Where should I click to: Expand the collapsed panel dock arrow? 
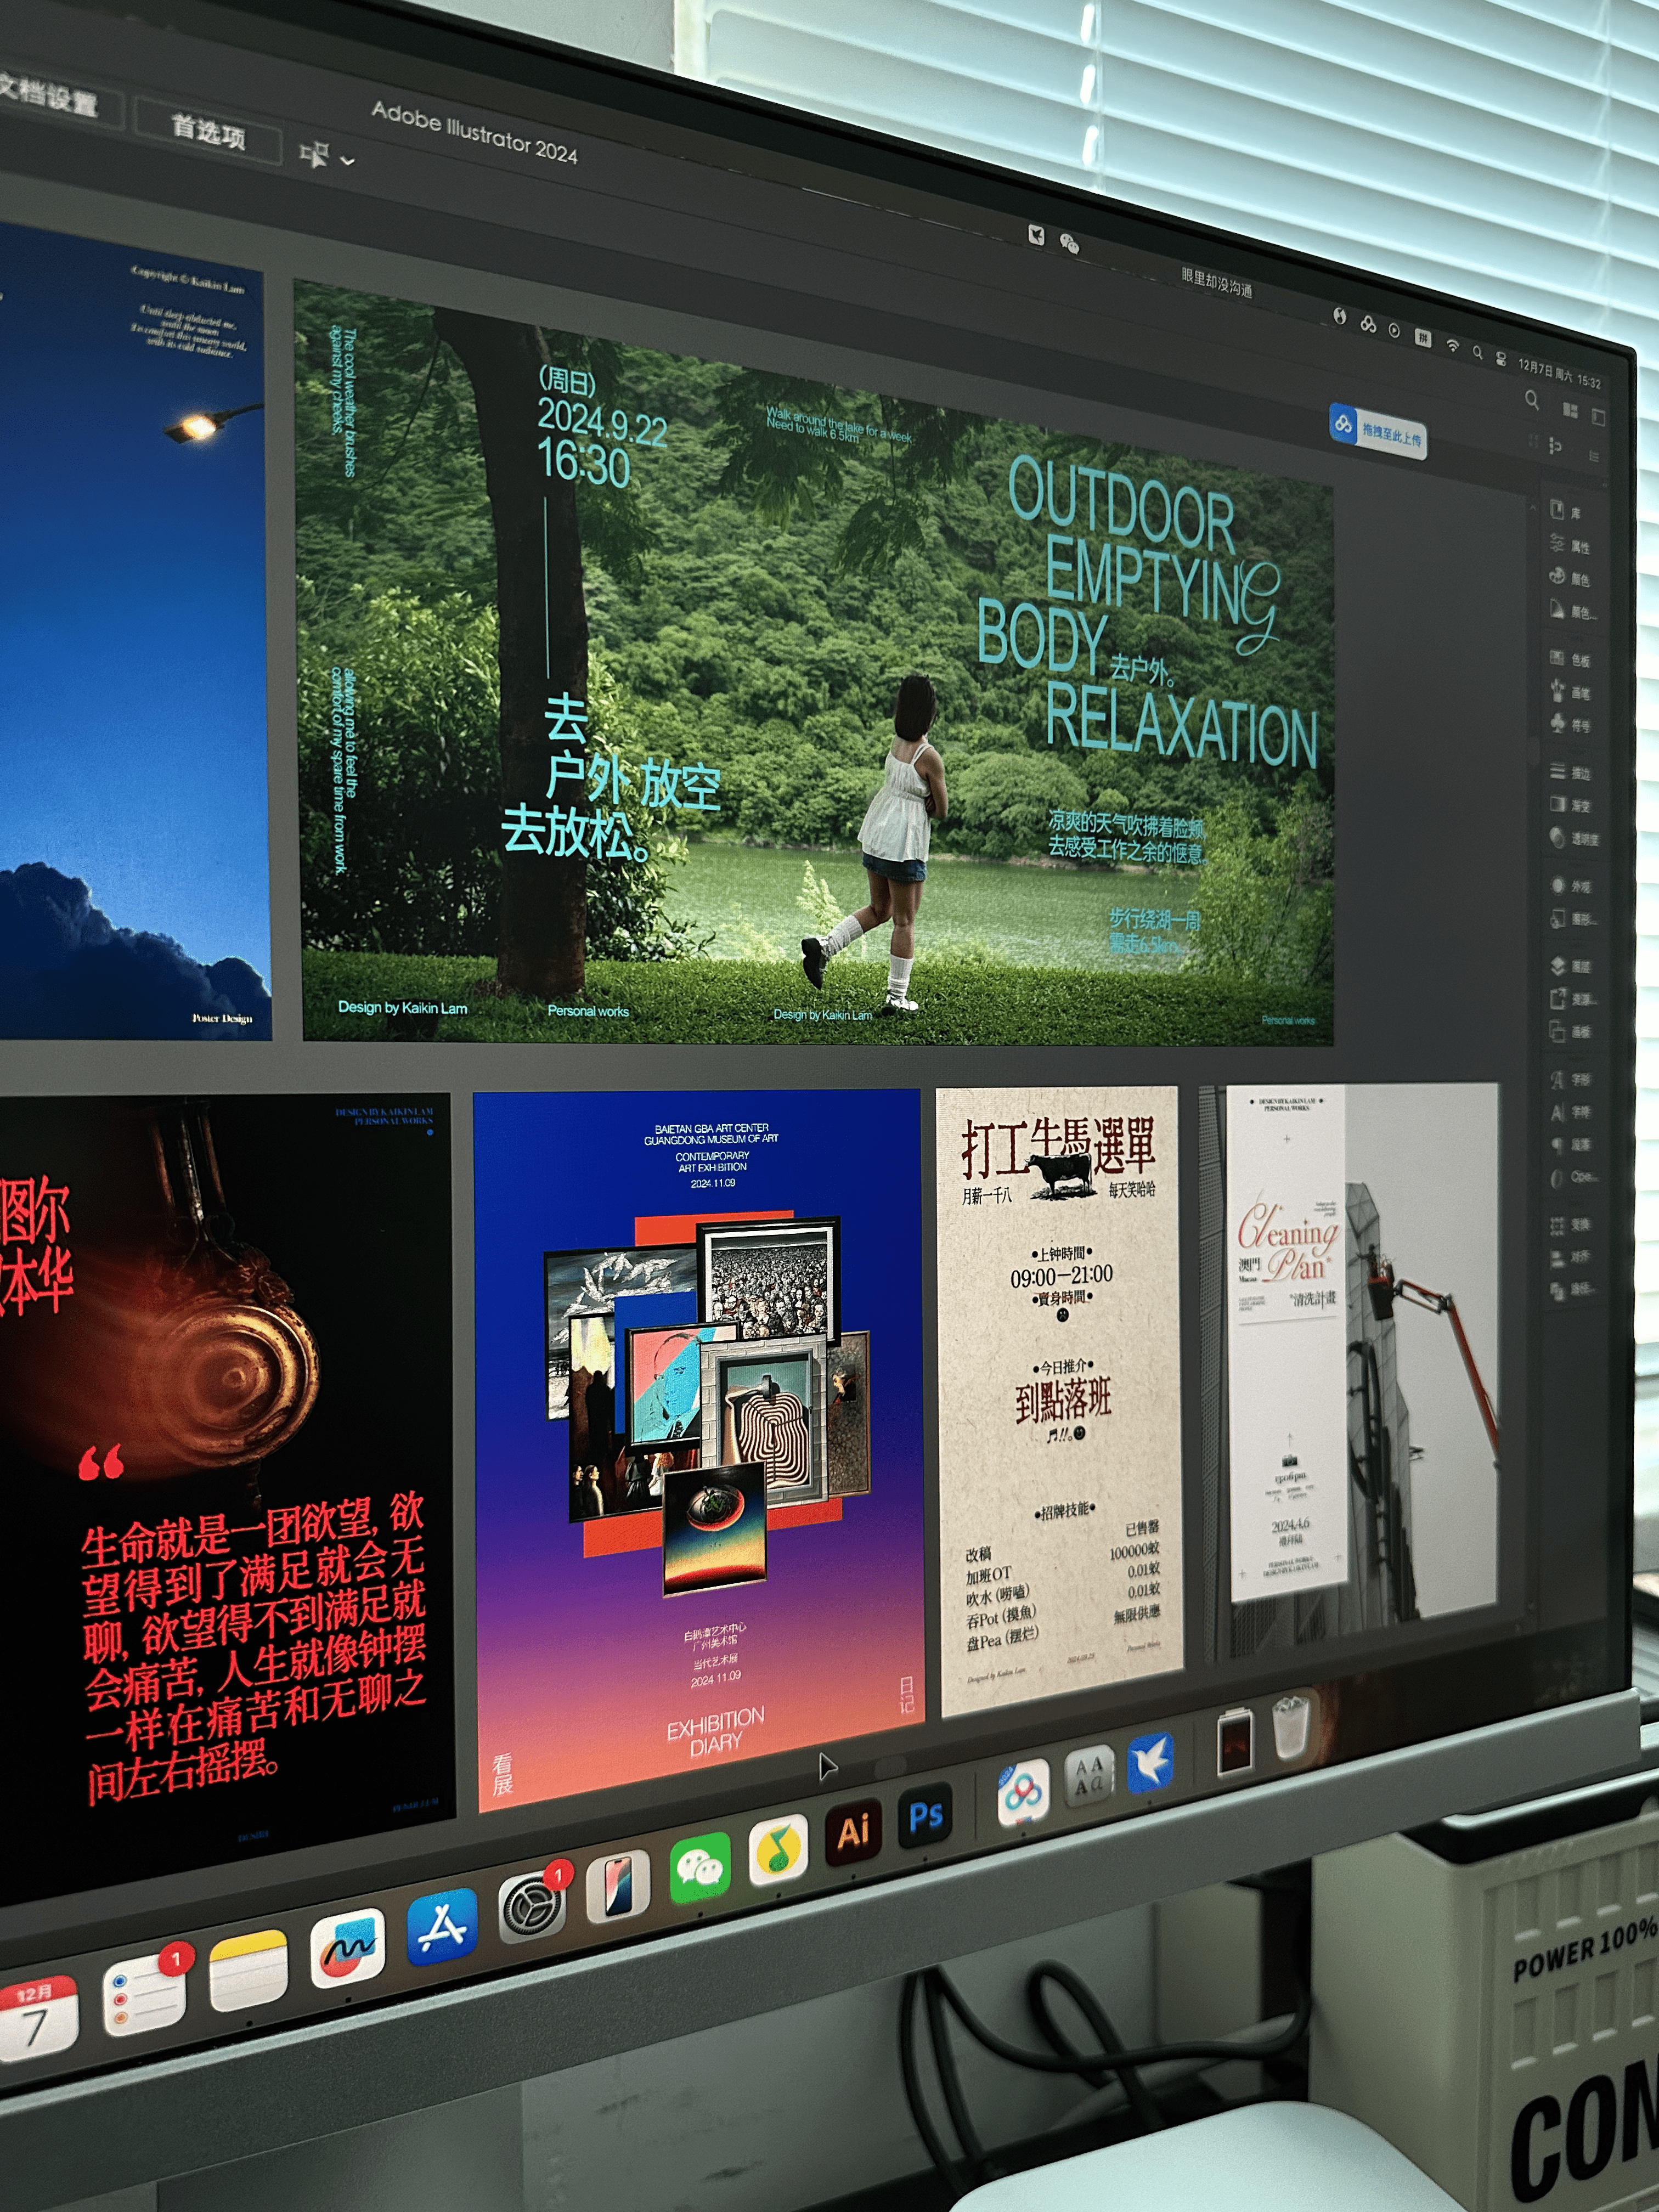[1605, 485]
